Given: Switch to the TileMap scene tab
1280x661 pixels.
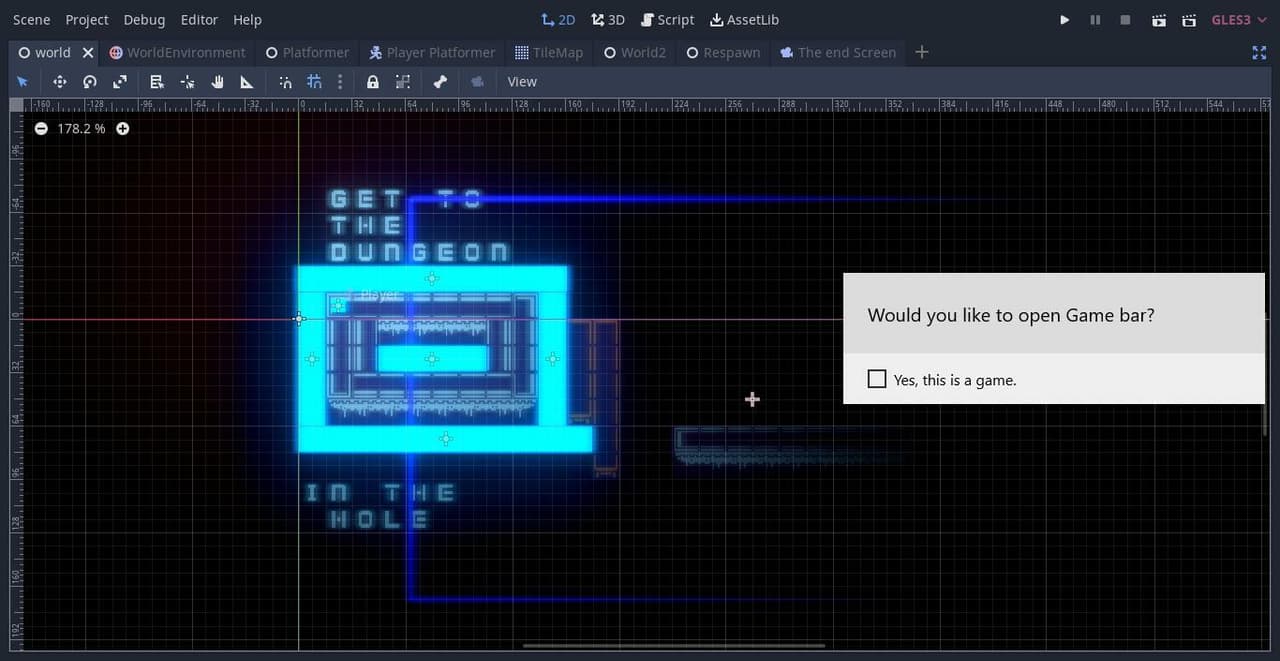Looking at the screenshot, I should [x=549, y=52].
